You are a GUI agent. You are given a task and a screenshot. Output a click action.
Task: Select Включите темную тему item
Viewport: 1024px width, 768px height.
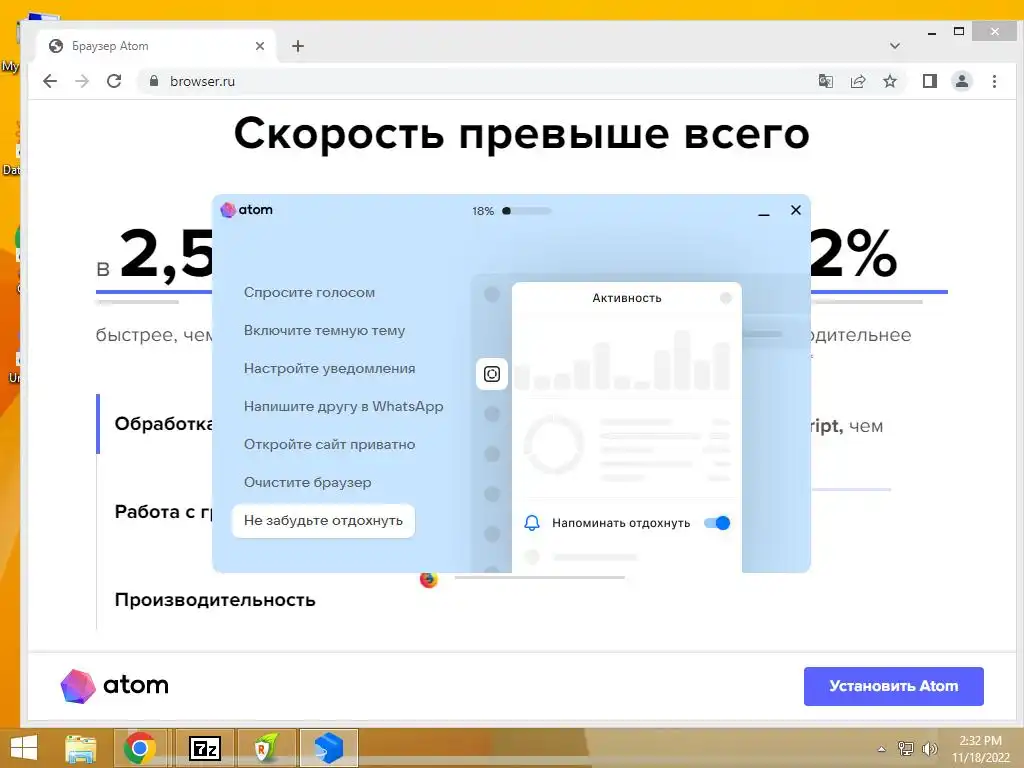[x=325, y=330]
